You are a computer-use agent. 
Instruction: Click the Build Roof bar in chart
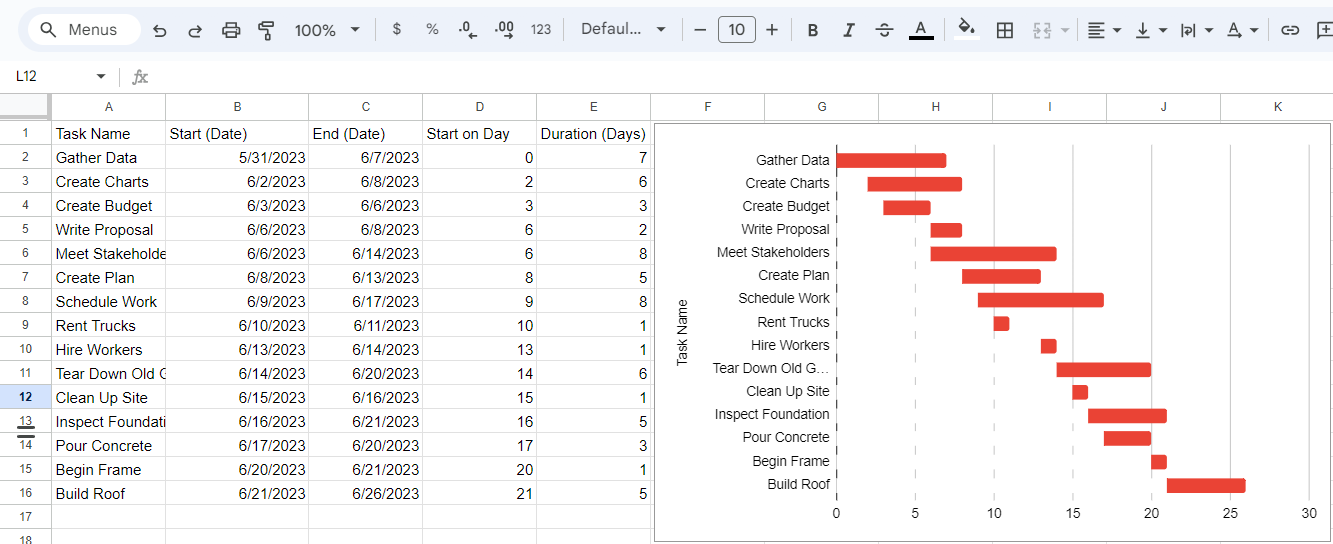1206,485
